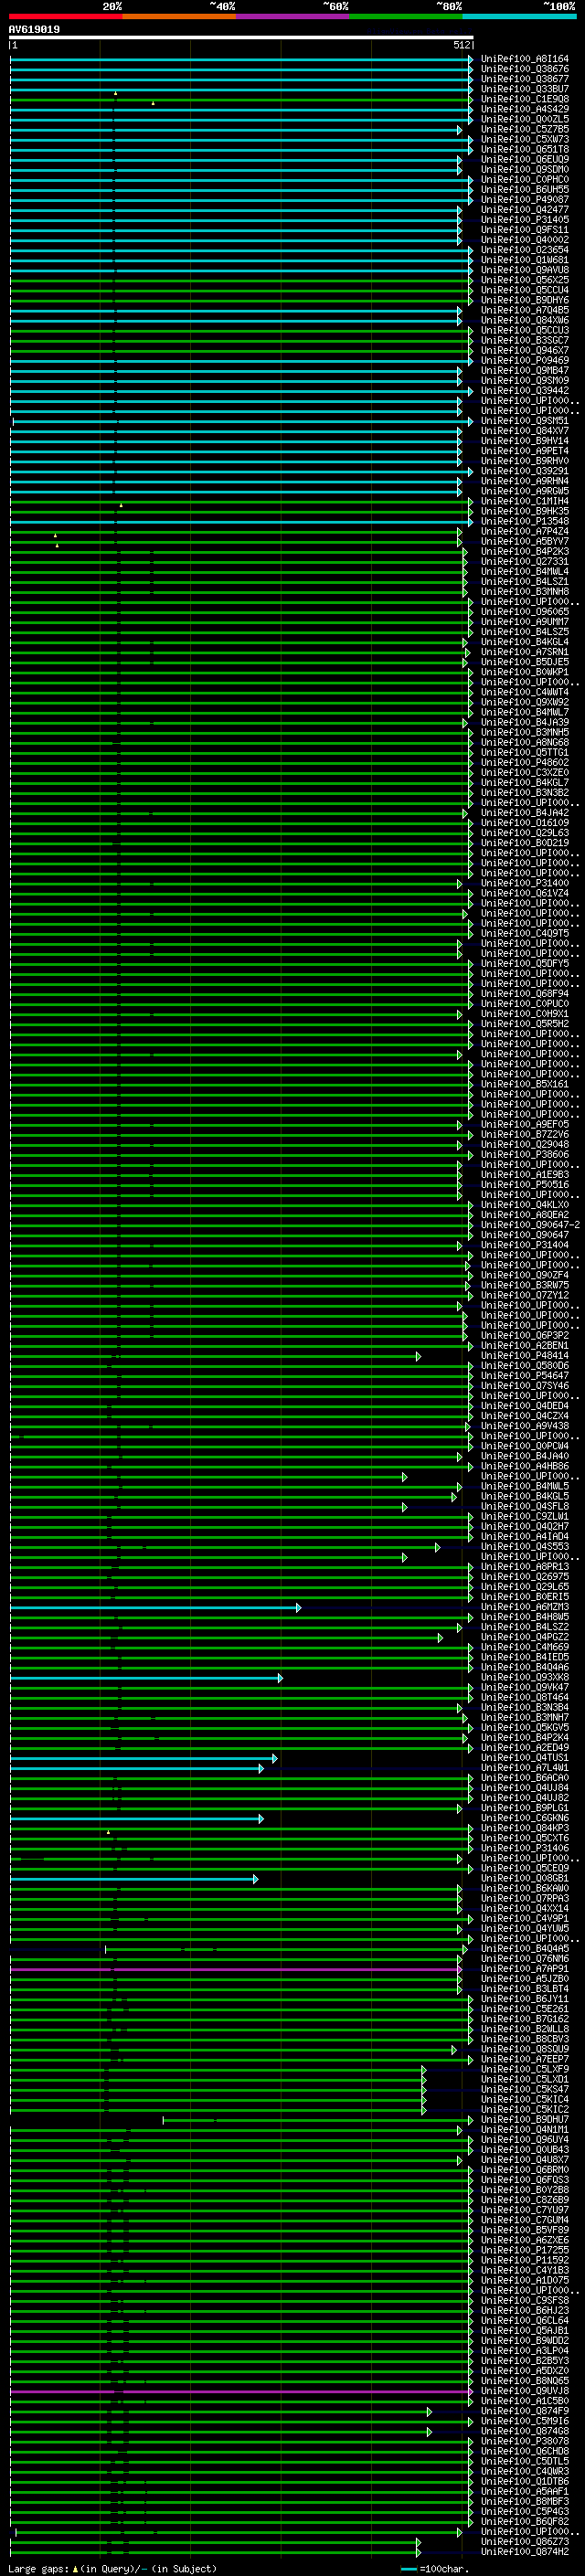Select the UniRef100_A6MZM3 label
This screenshot has height=2576, width=585.
point(525,1607)
